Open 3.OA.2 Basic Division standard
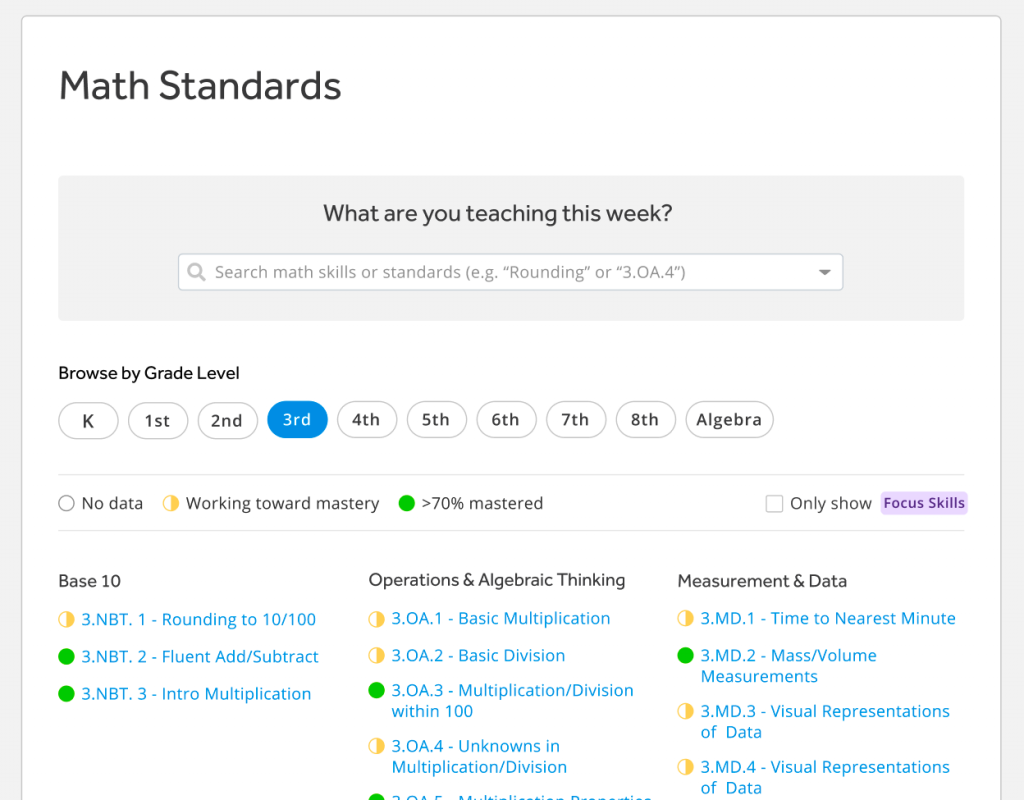1024x800 pixels. tap(478, 656)
